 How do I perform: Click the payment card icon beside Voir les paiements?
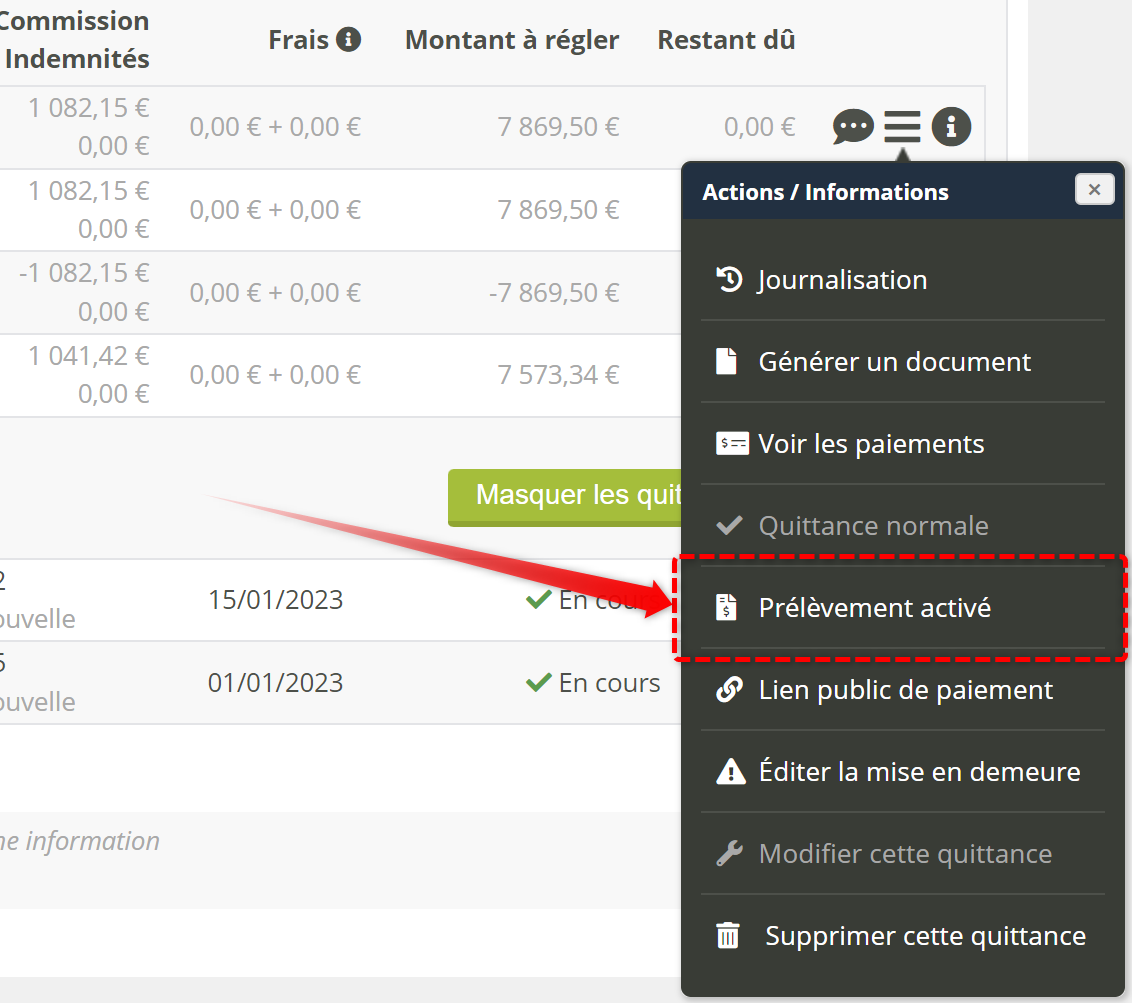tap(731, 444)
